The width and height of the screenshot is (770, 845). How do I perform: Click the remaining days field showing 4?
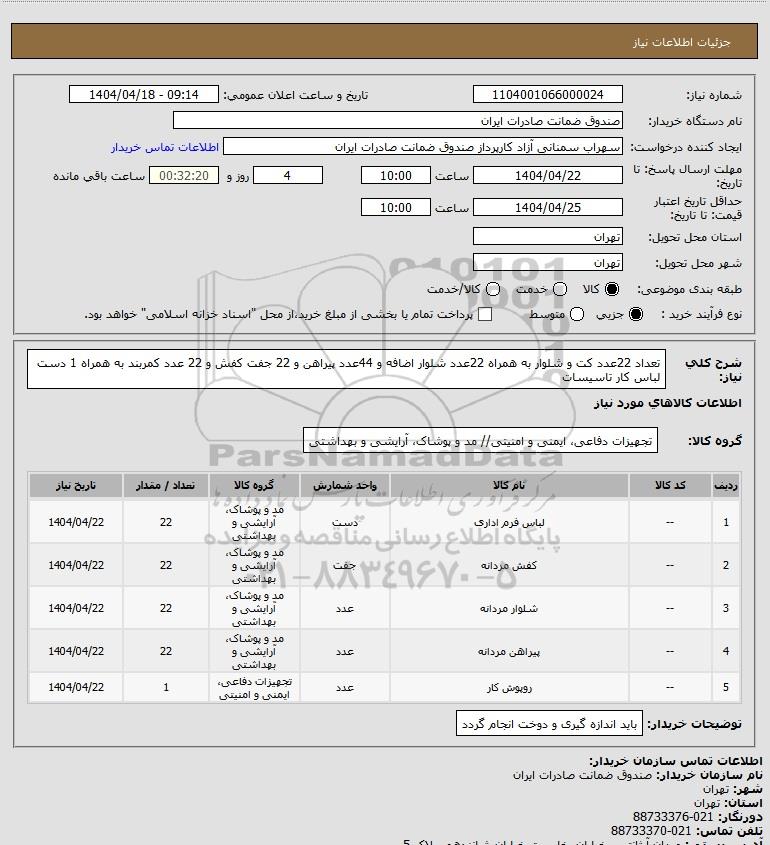[288, 176]
